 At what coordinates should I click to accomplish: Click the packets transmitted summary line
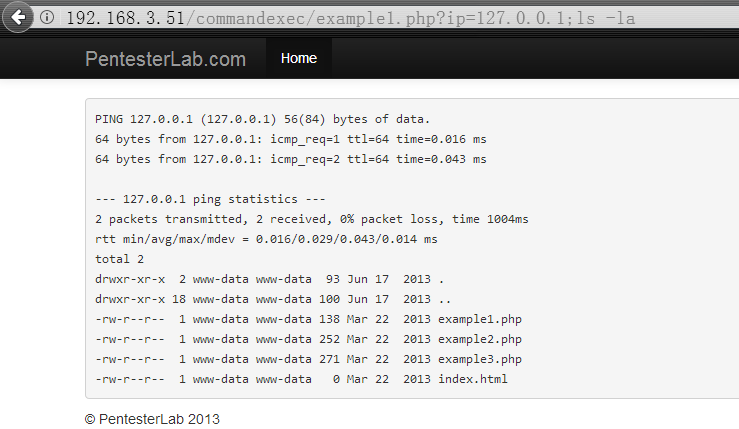tap(312, 219)
